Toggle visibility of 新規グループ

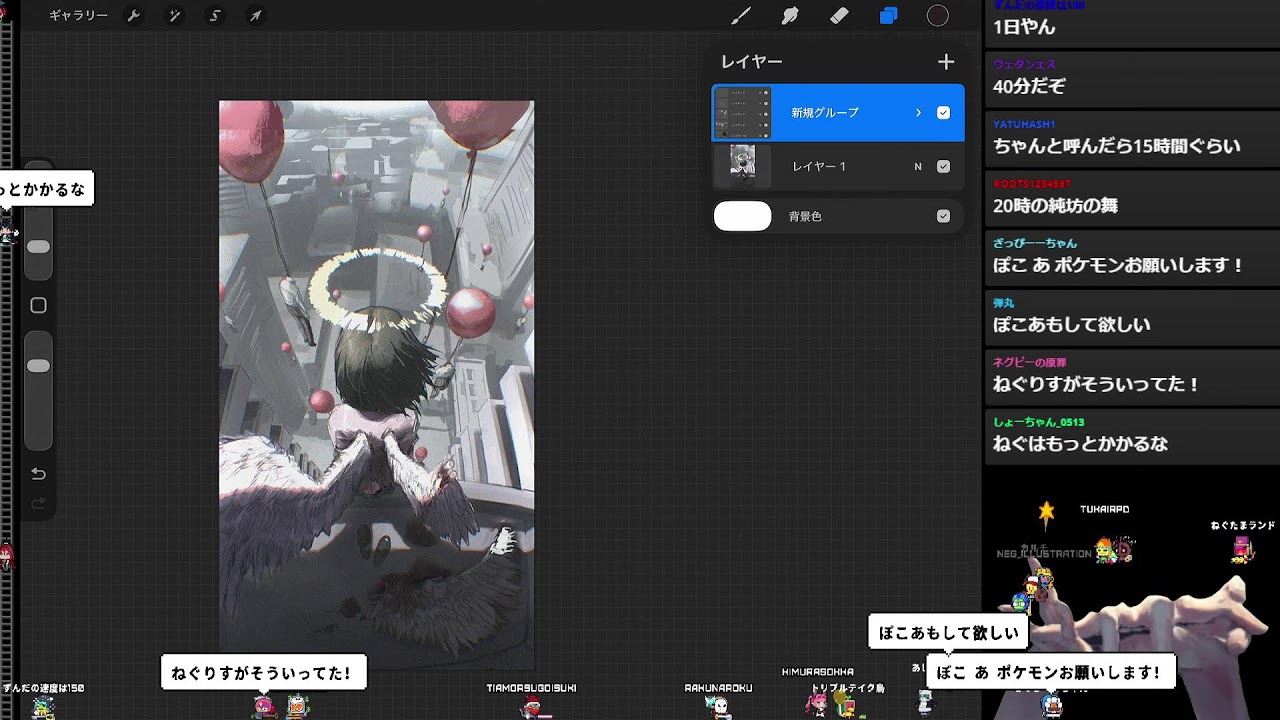943,113
